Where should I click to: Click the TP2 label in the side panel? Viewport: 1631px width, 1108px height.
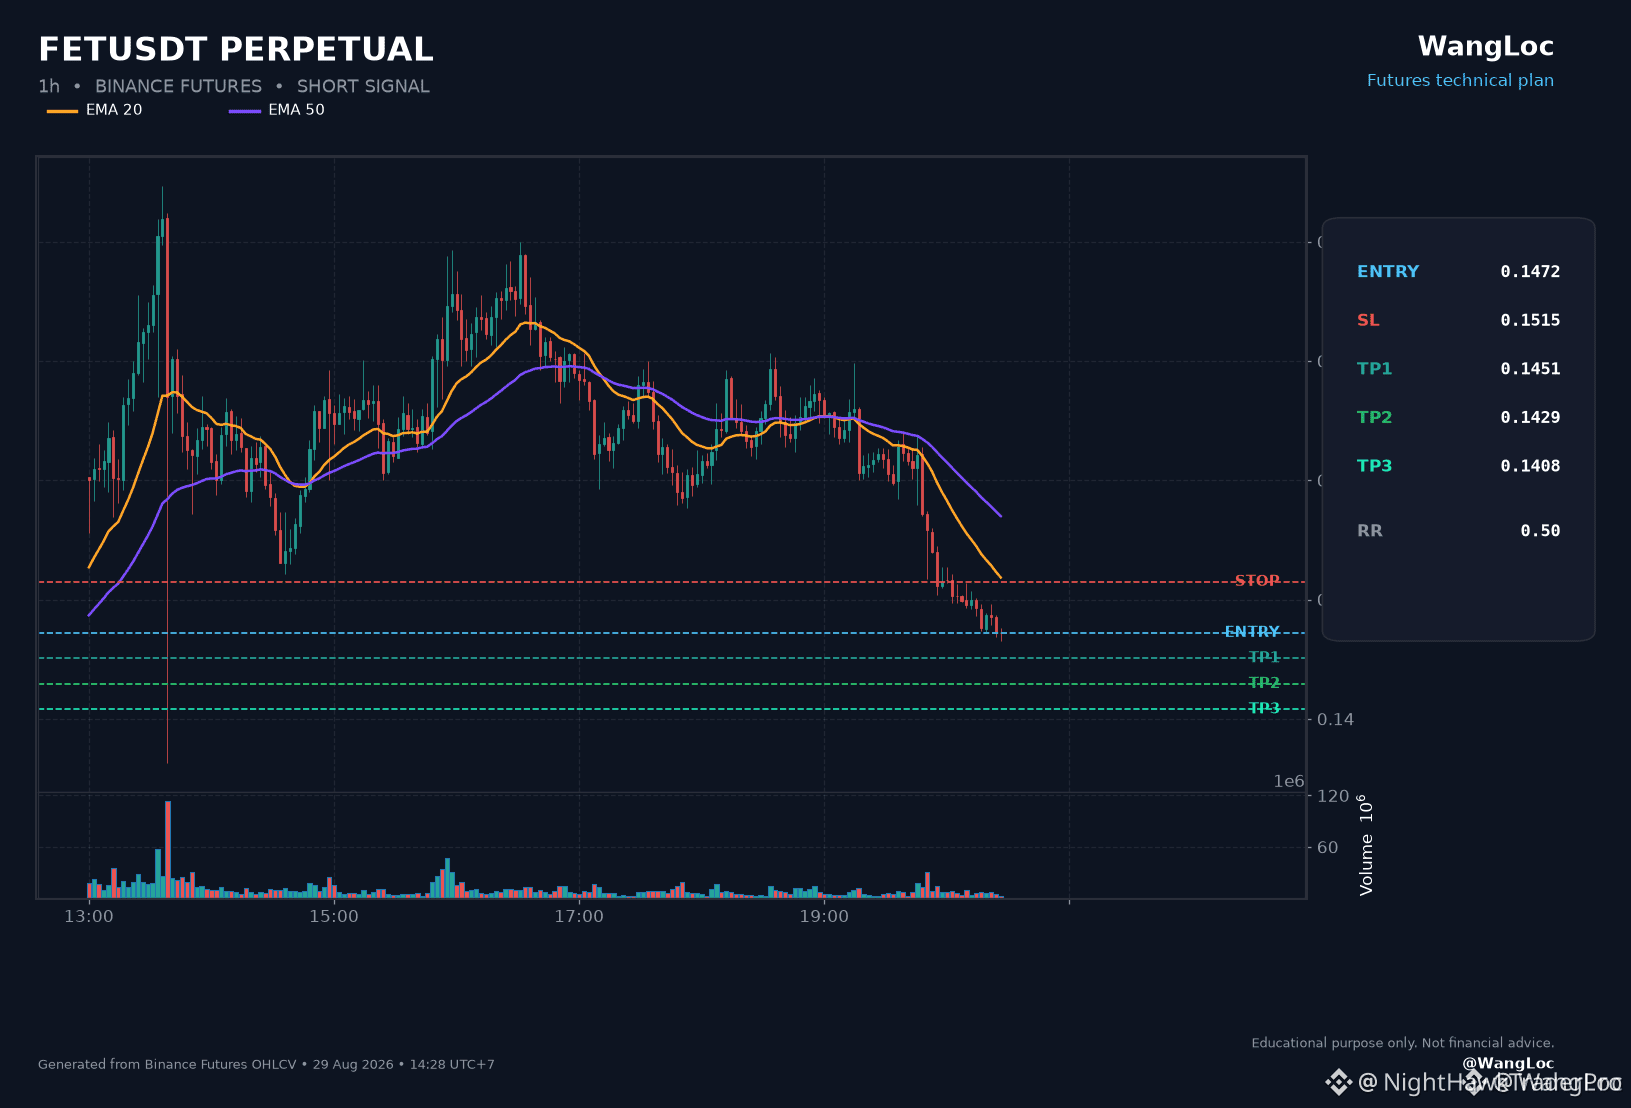coord(1375,418)
